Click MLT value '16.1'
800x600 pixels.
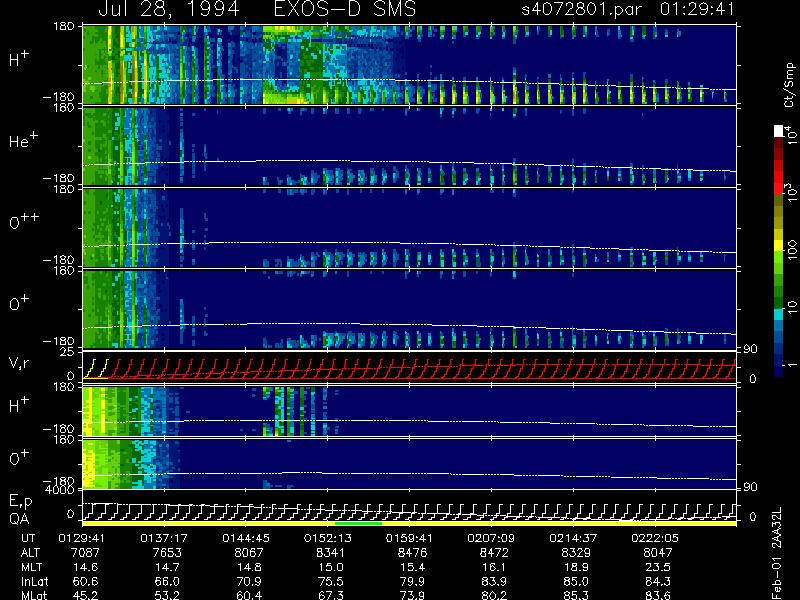pyautogui.click(x=494, y=567)
